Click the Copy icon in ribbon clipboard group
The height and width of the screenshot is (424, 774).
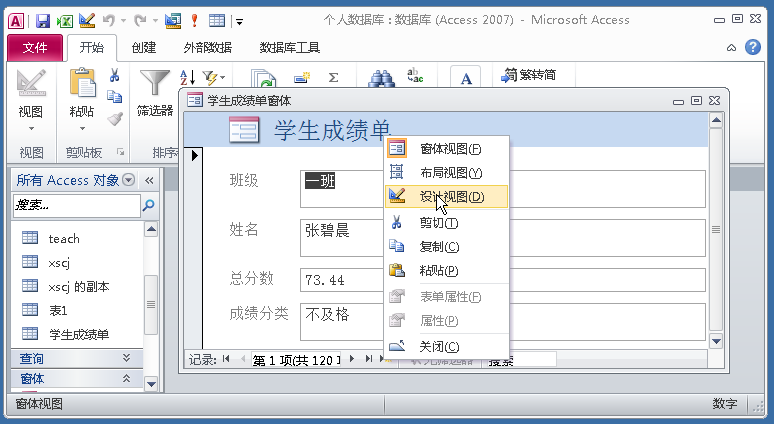click(115, 97)
